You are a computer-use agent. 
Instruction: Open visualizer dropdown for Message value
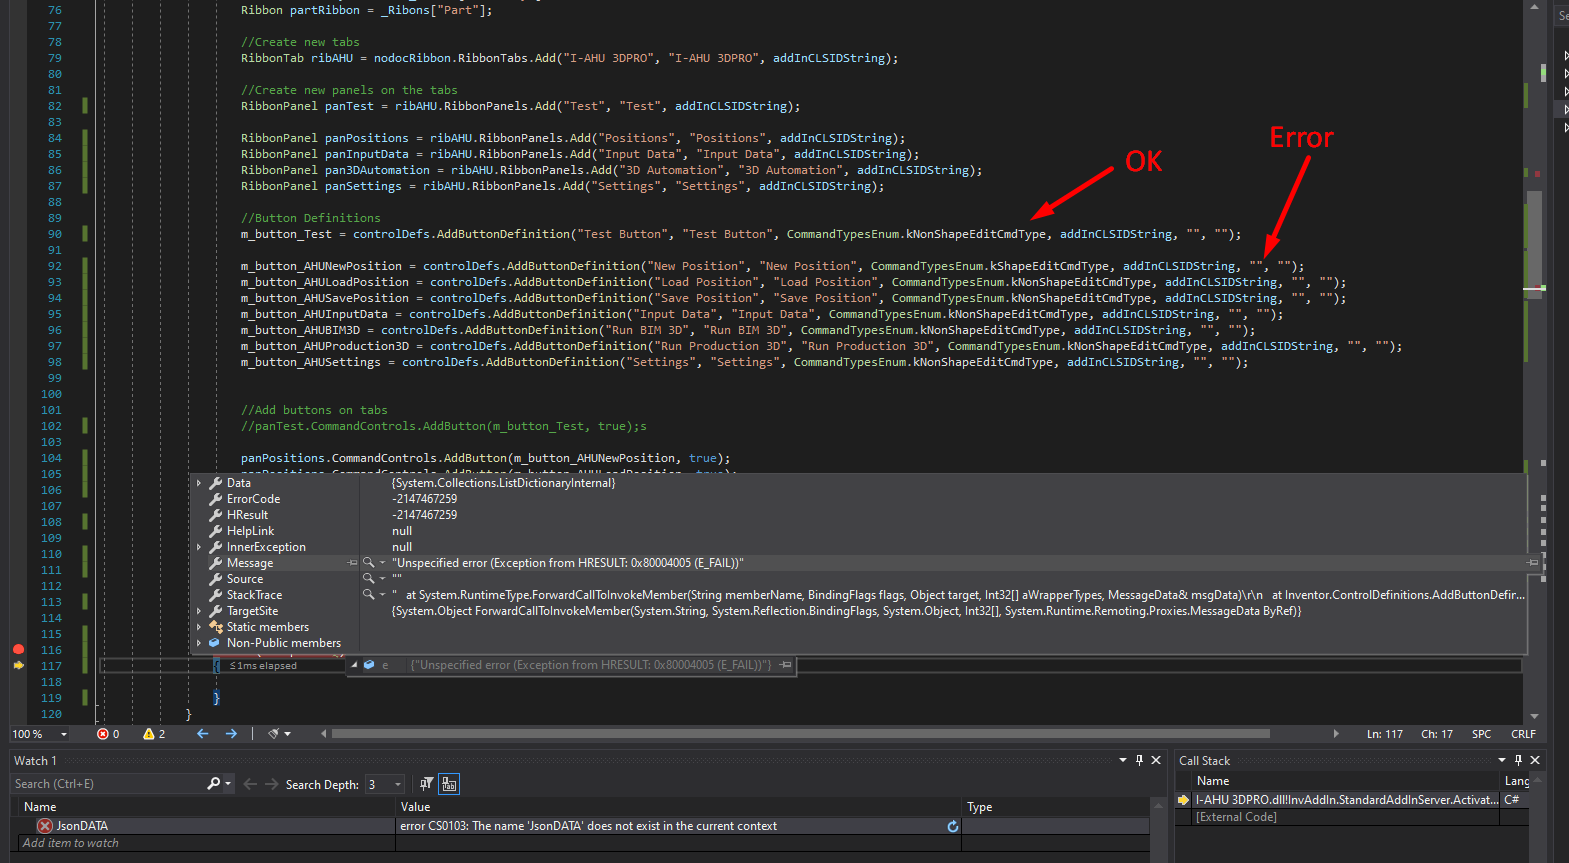(x=382, y=563)
